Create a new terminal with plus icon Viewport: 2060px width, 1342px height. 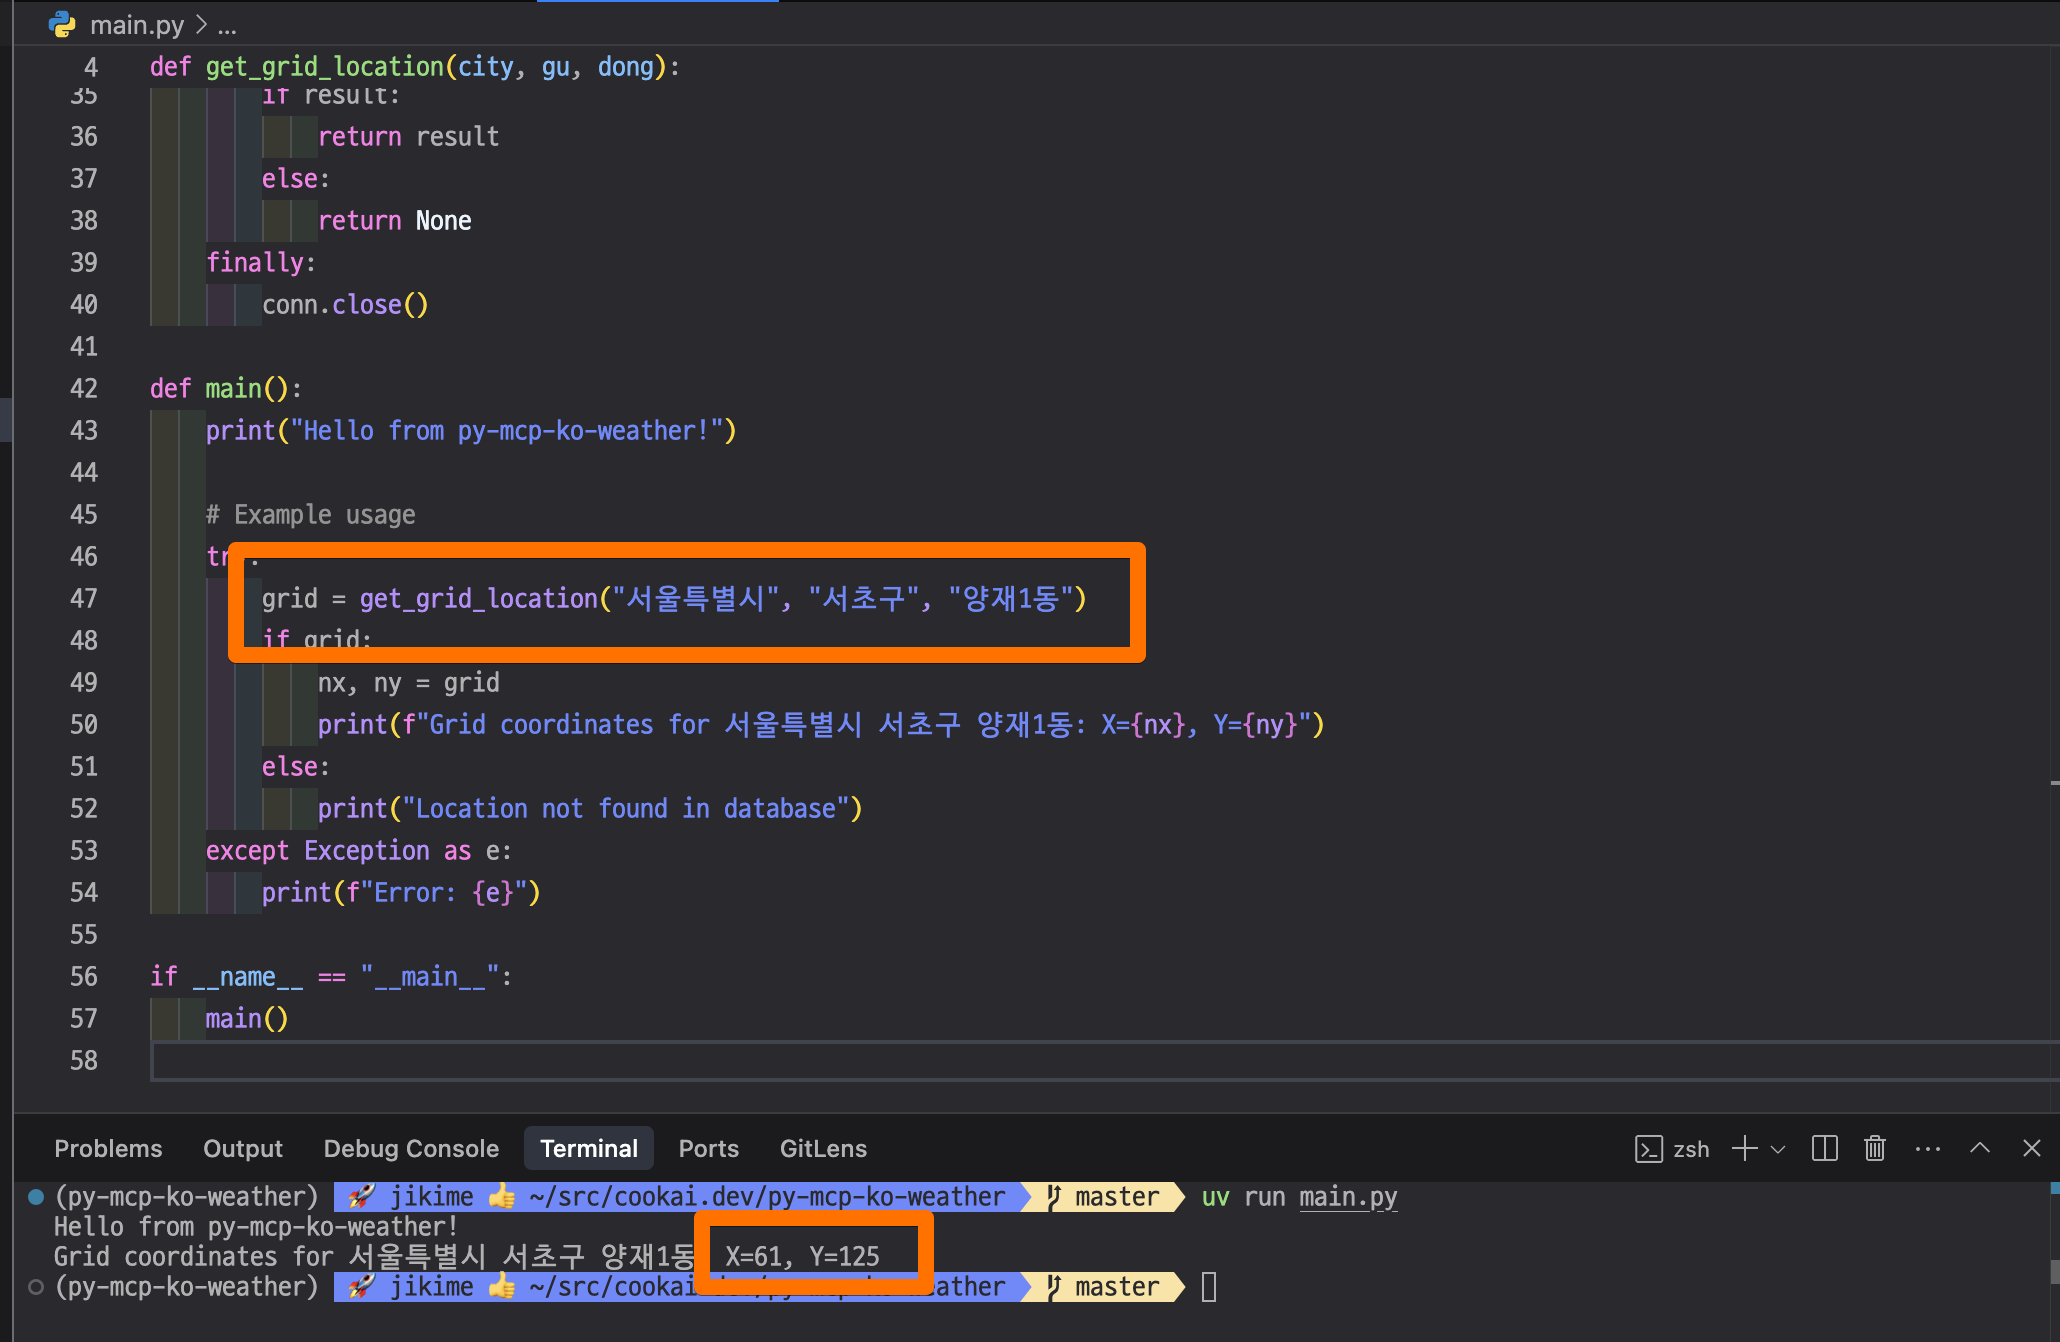pyautogui.click(x=1744, y=1149)
